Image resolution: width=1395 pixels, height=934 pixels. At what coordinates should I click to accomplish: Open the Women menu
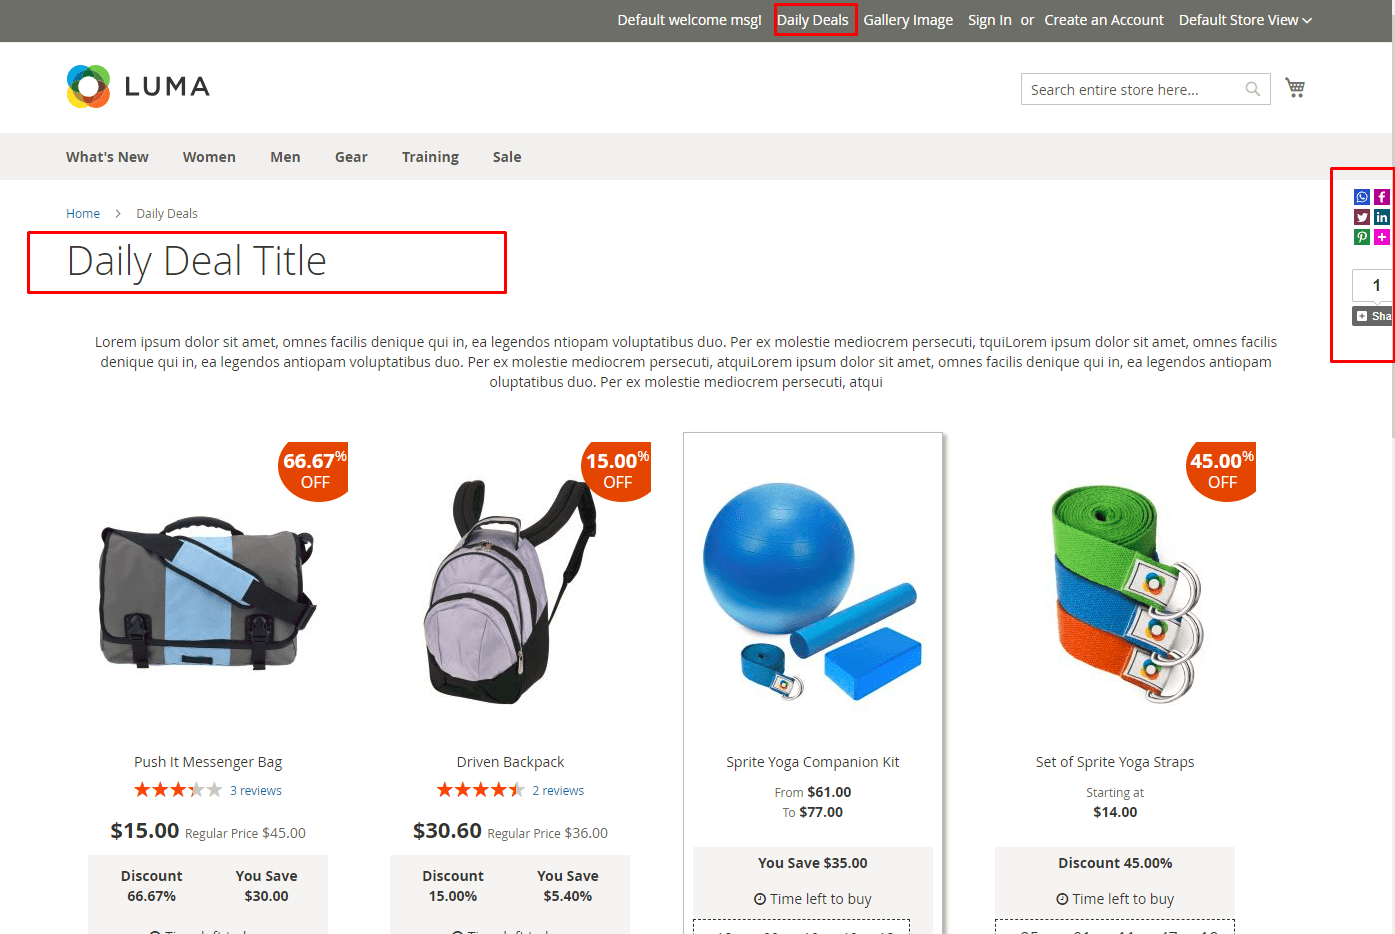point(209,157)
